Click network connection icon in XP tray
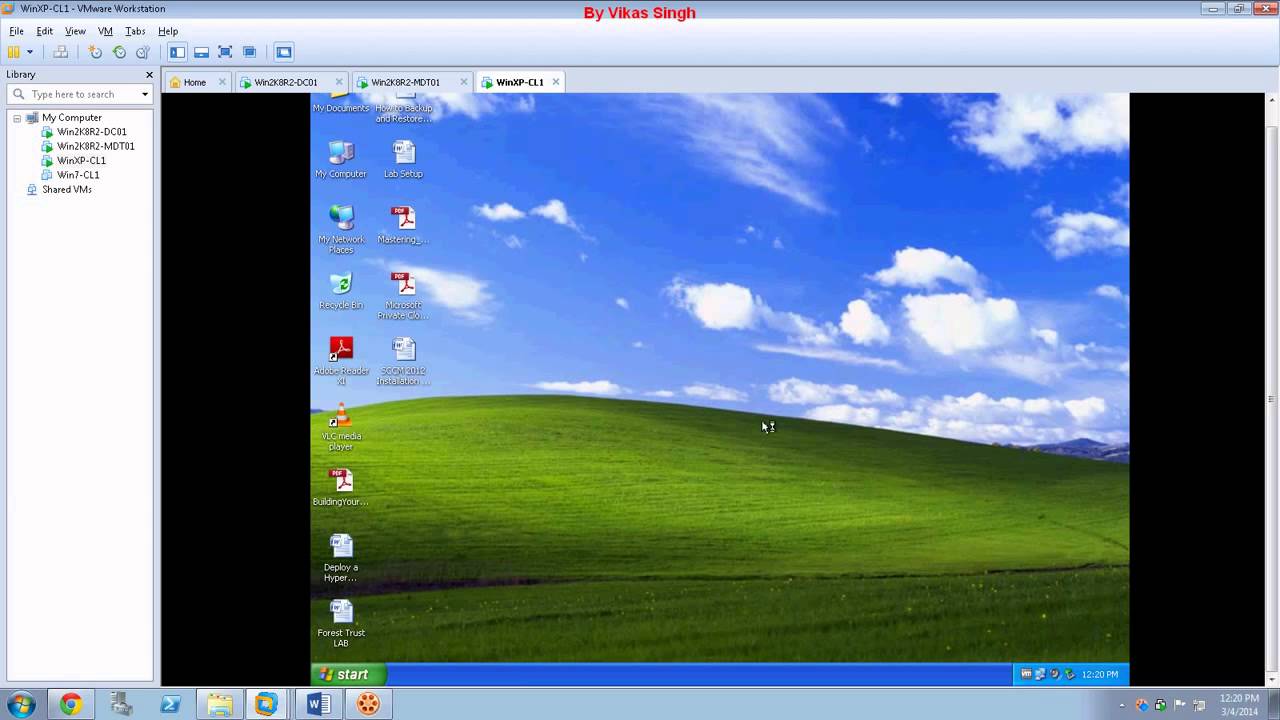The width and height of the screenshot is (1280, 720). tap(1040, 674)
